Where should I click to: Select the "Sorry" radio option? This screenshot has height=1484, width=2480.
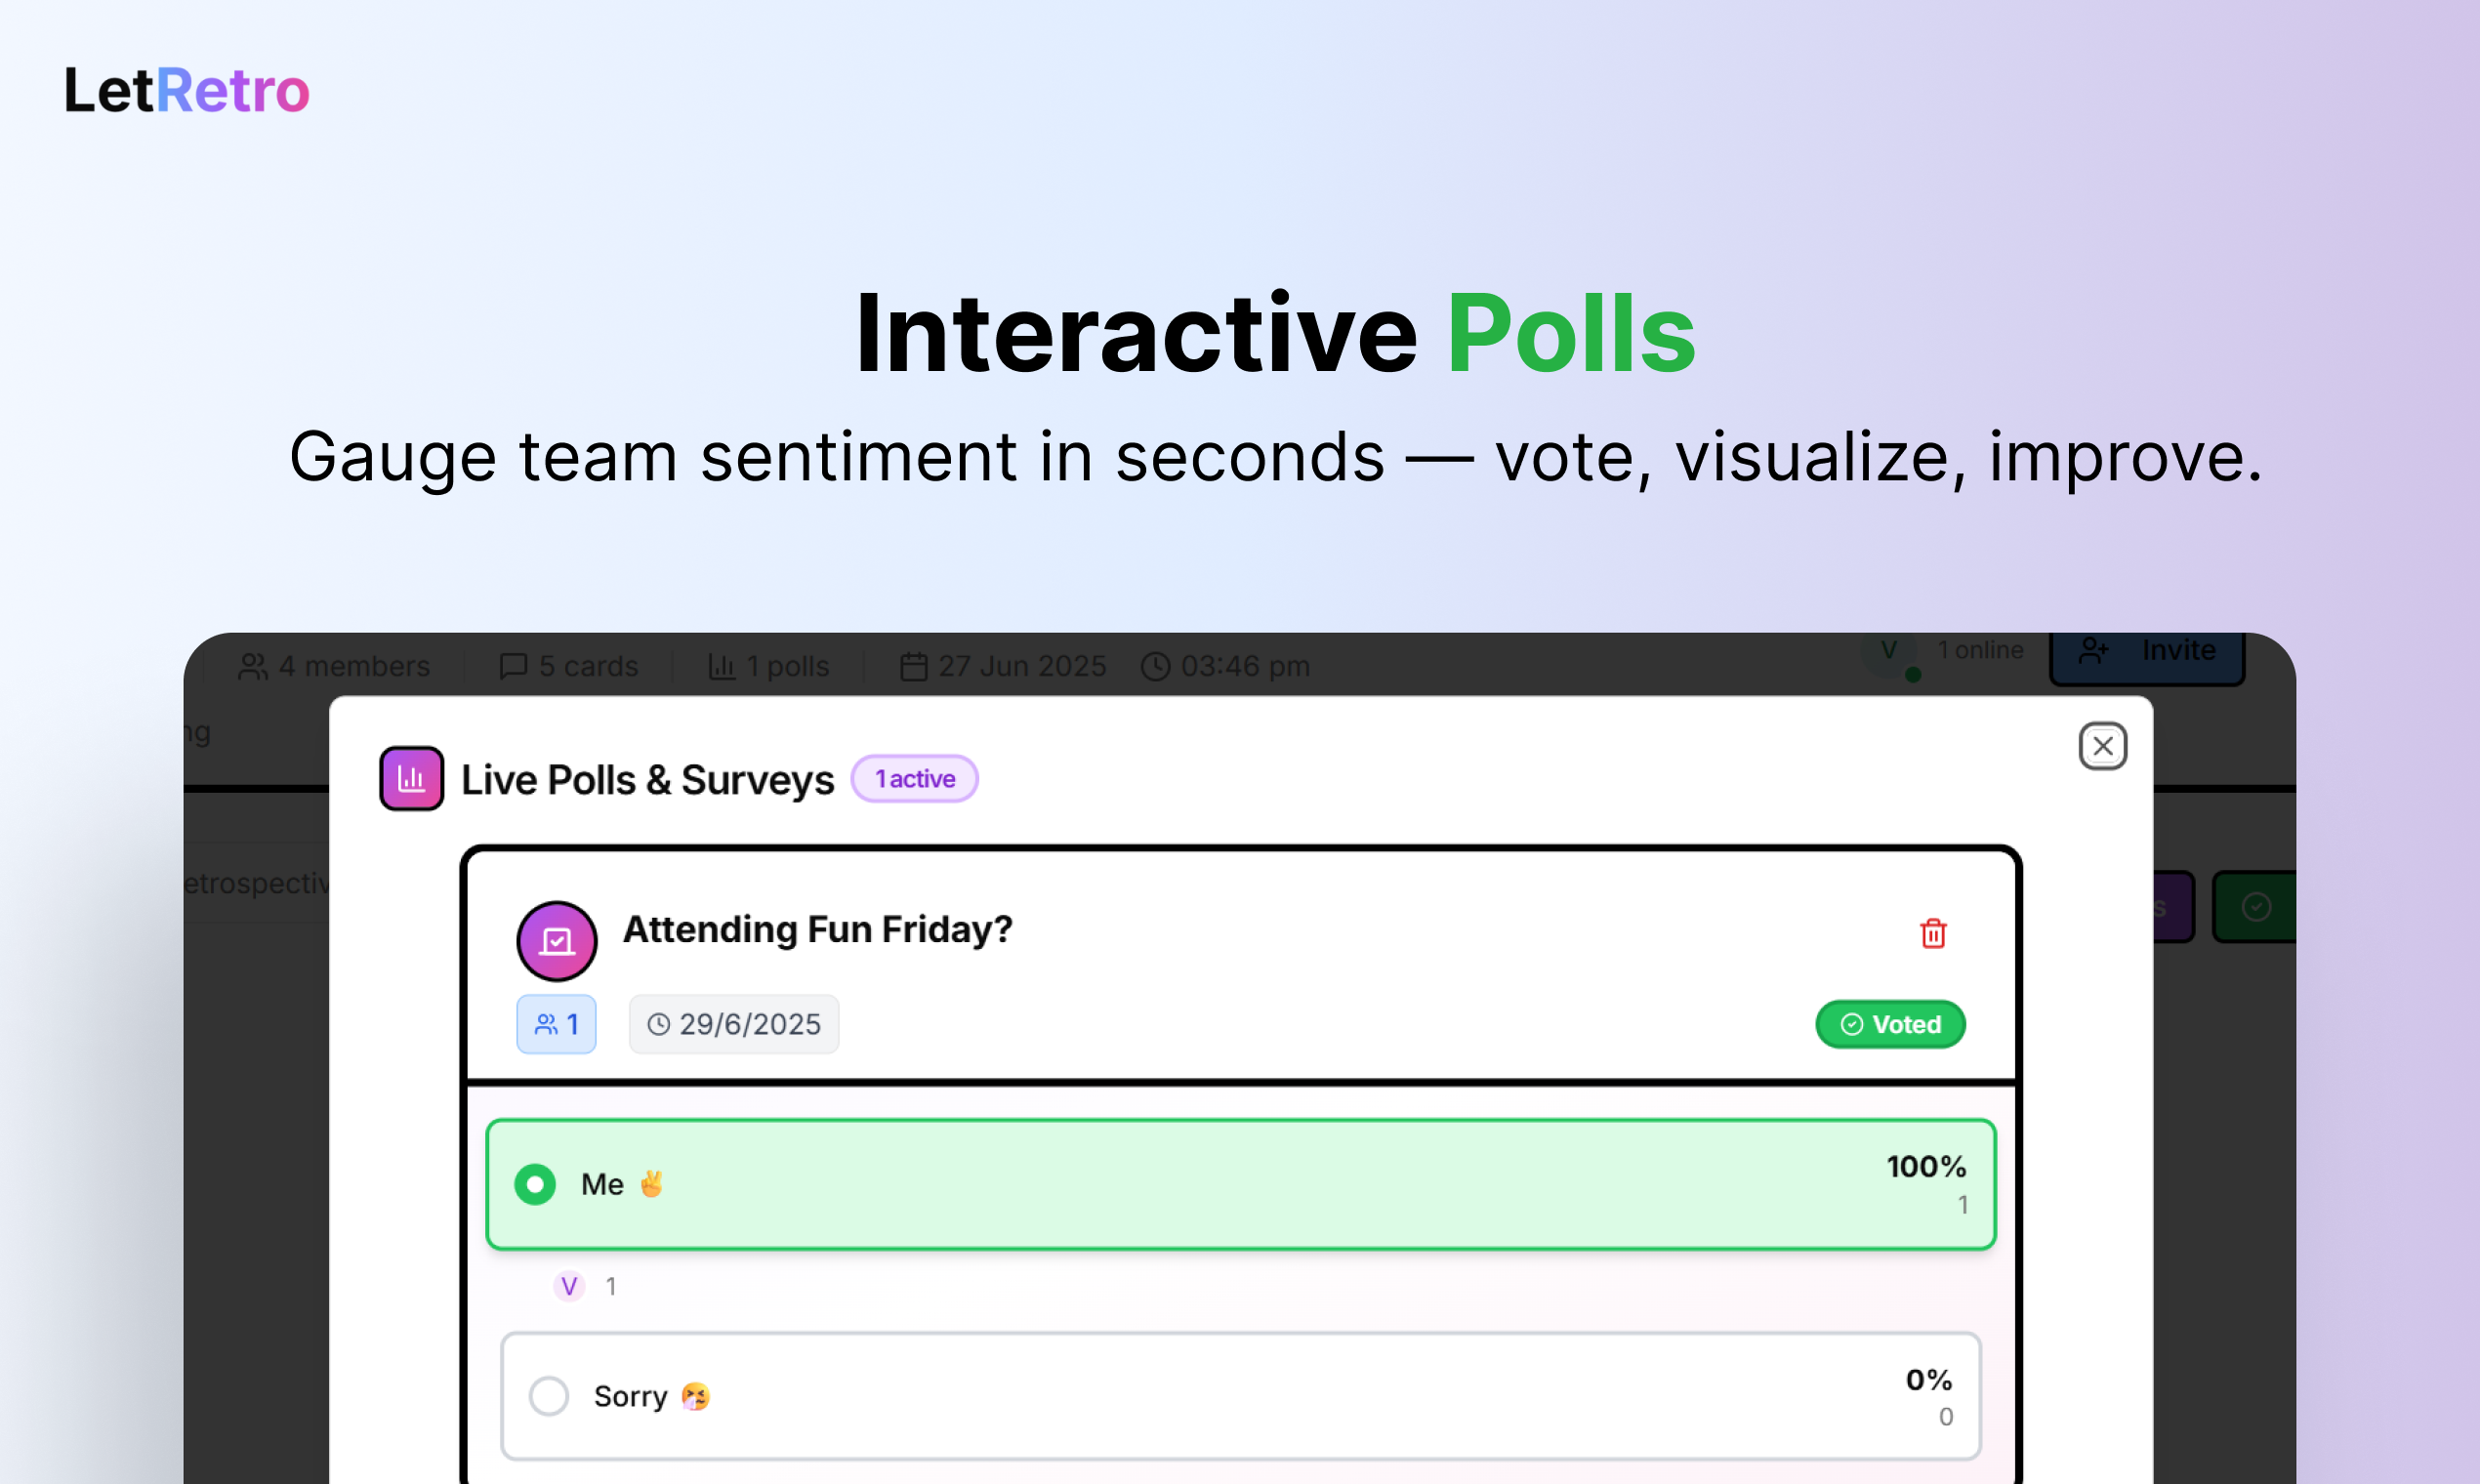(549, 1396)
